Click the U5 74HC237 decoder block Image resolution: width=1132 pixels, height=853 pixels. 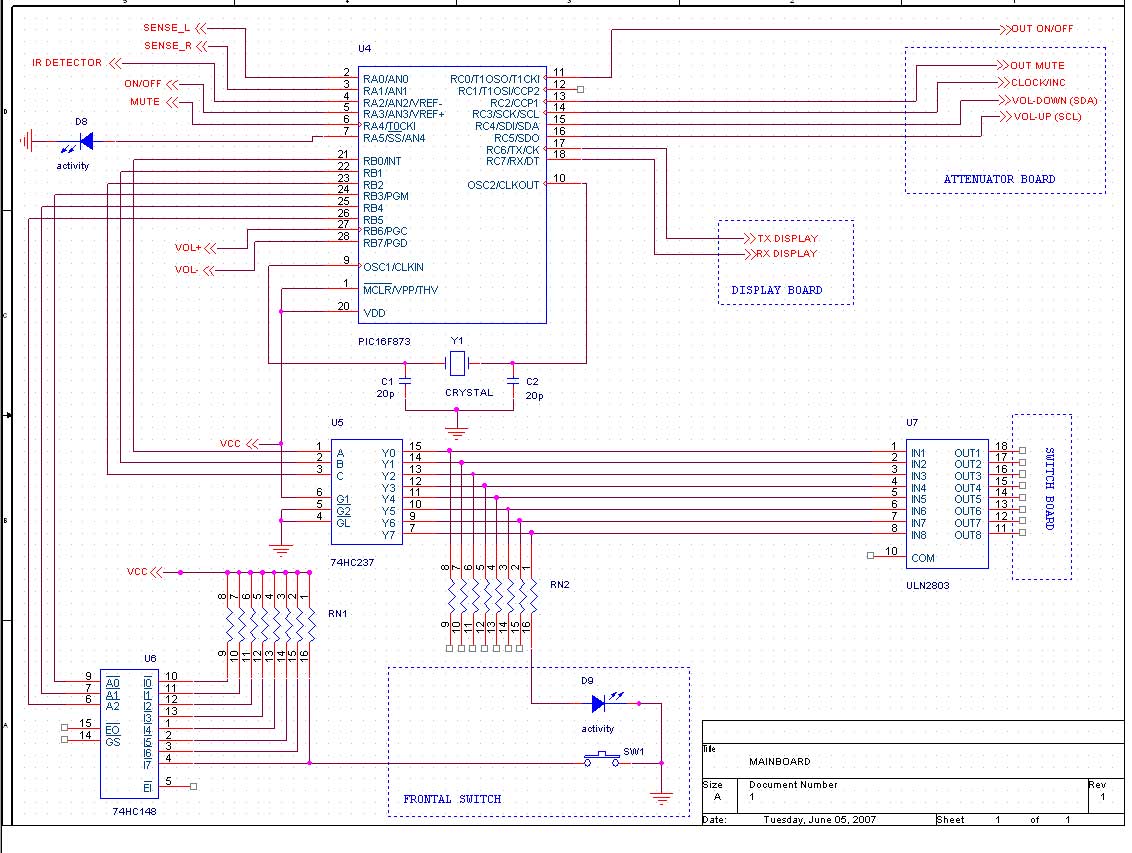pos(367,492)
